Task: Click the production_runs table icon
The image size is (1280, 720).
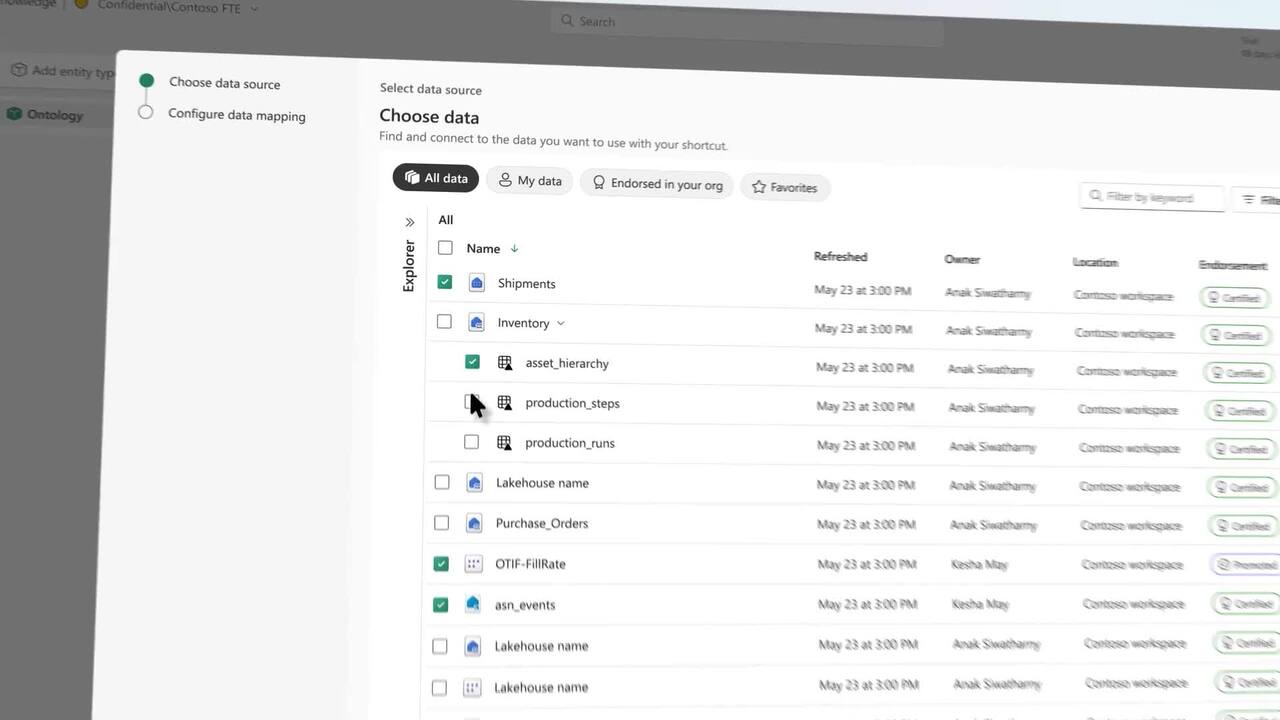Action: (504, 442)
